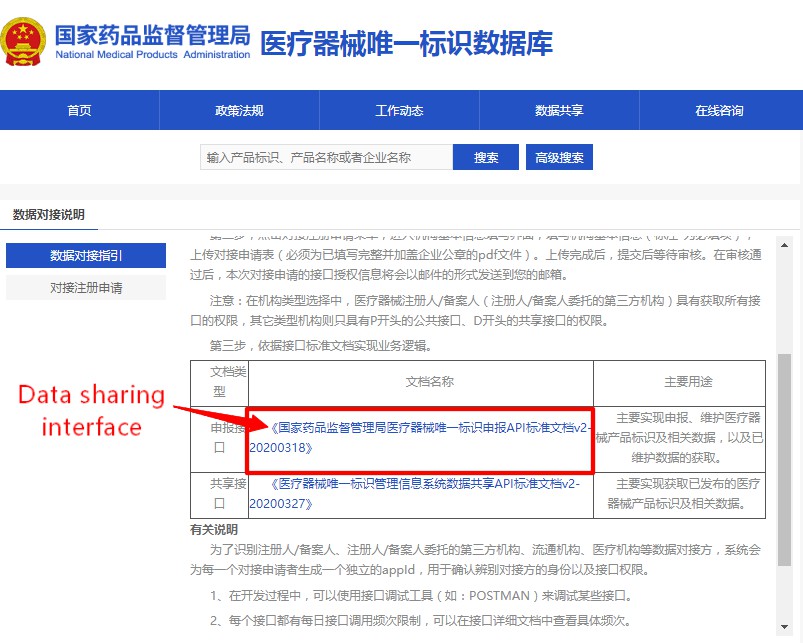803x643 pixels.
Task: Click the 共享接口 table cell
Action: (x=219, y=494)
